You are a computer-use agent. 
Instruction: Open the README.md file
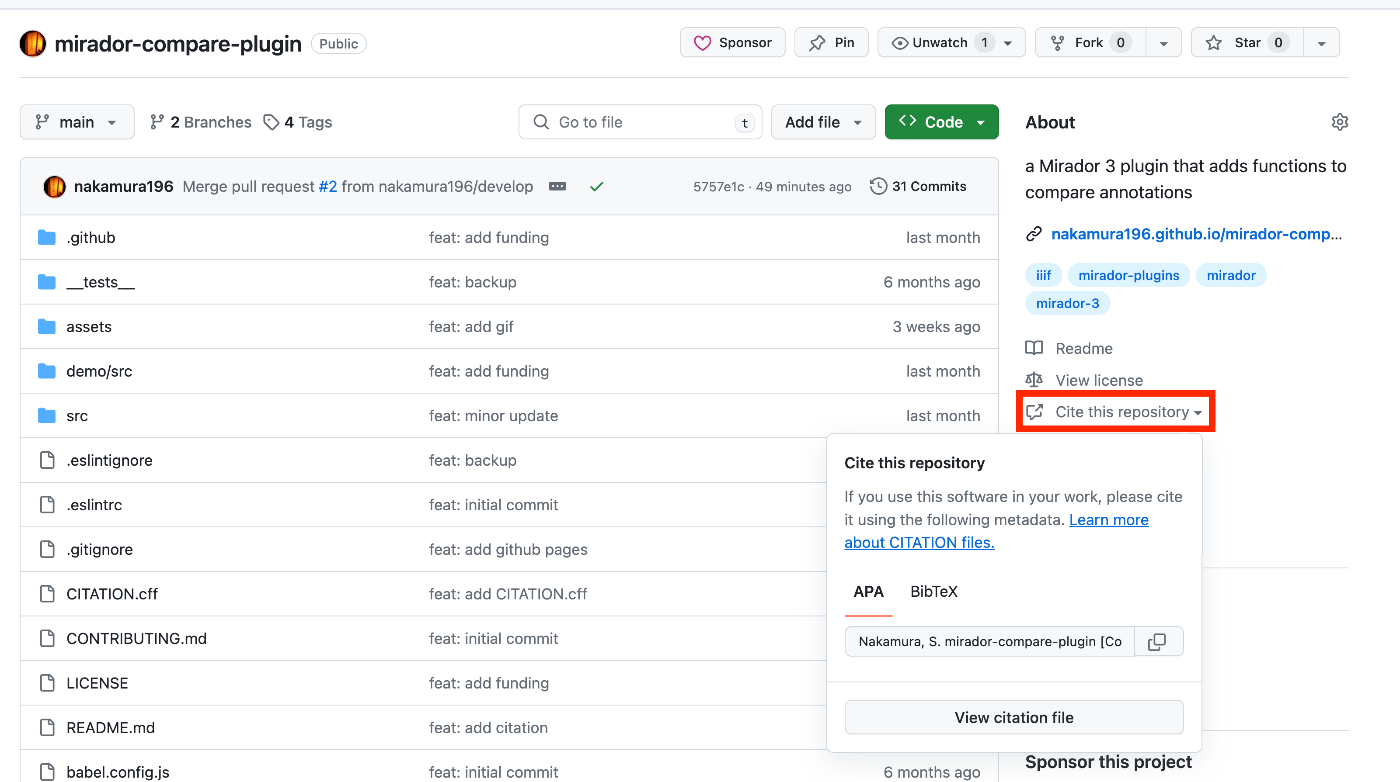[110, 728]
